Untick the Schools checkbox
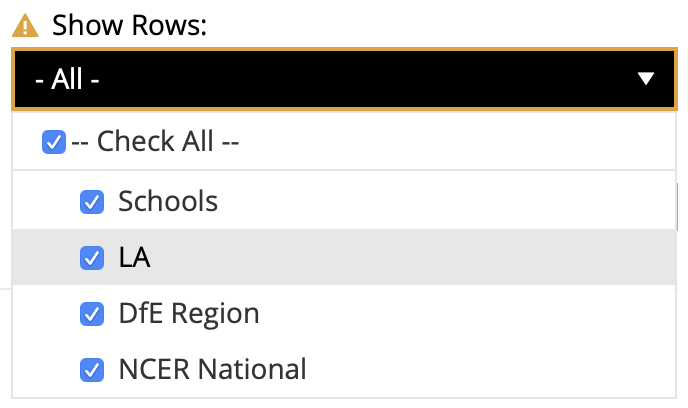Screen dimensions: 688x408 (92, 202)
